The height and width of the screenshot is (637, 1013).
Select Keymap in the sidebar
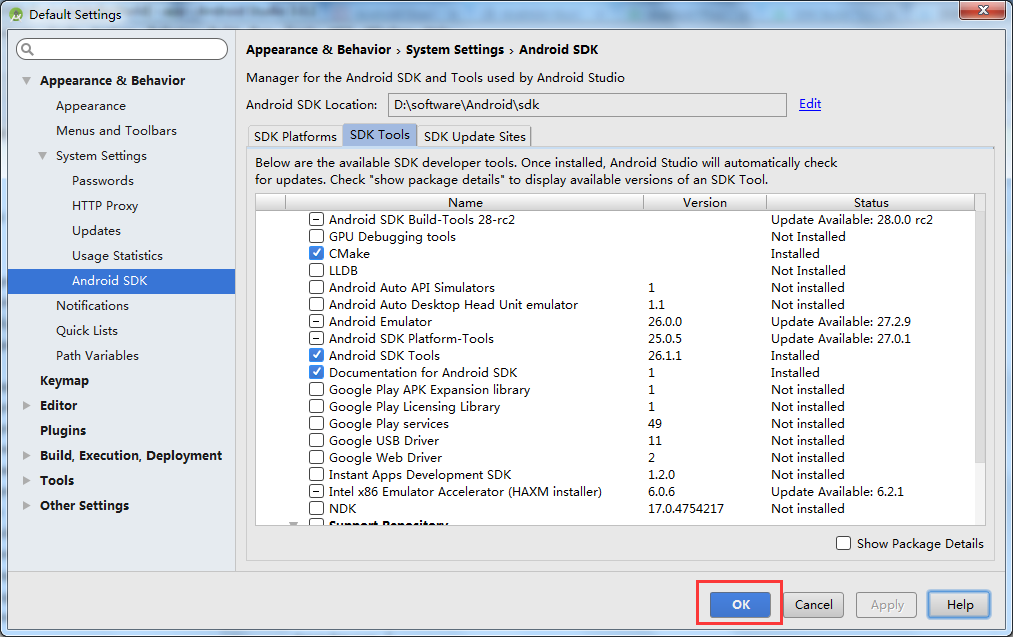coord(65,381)
